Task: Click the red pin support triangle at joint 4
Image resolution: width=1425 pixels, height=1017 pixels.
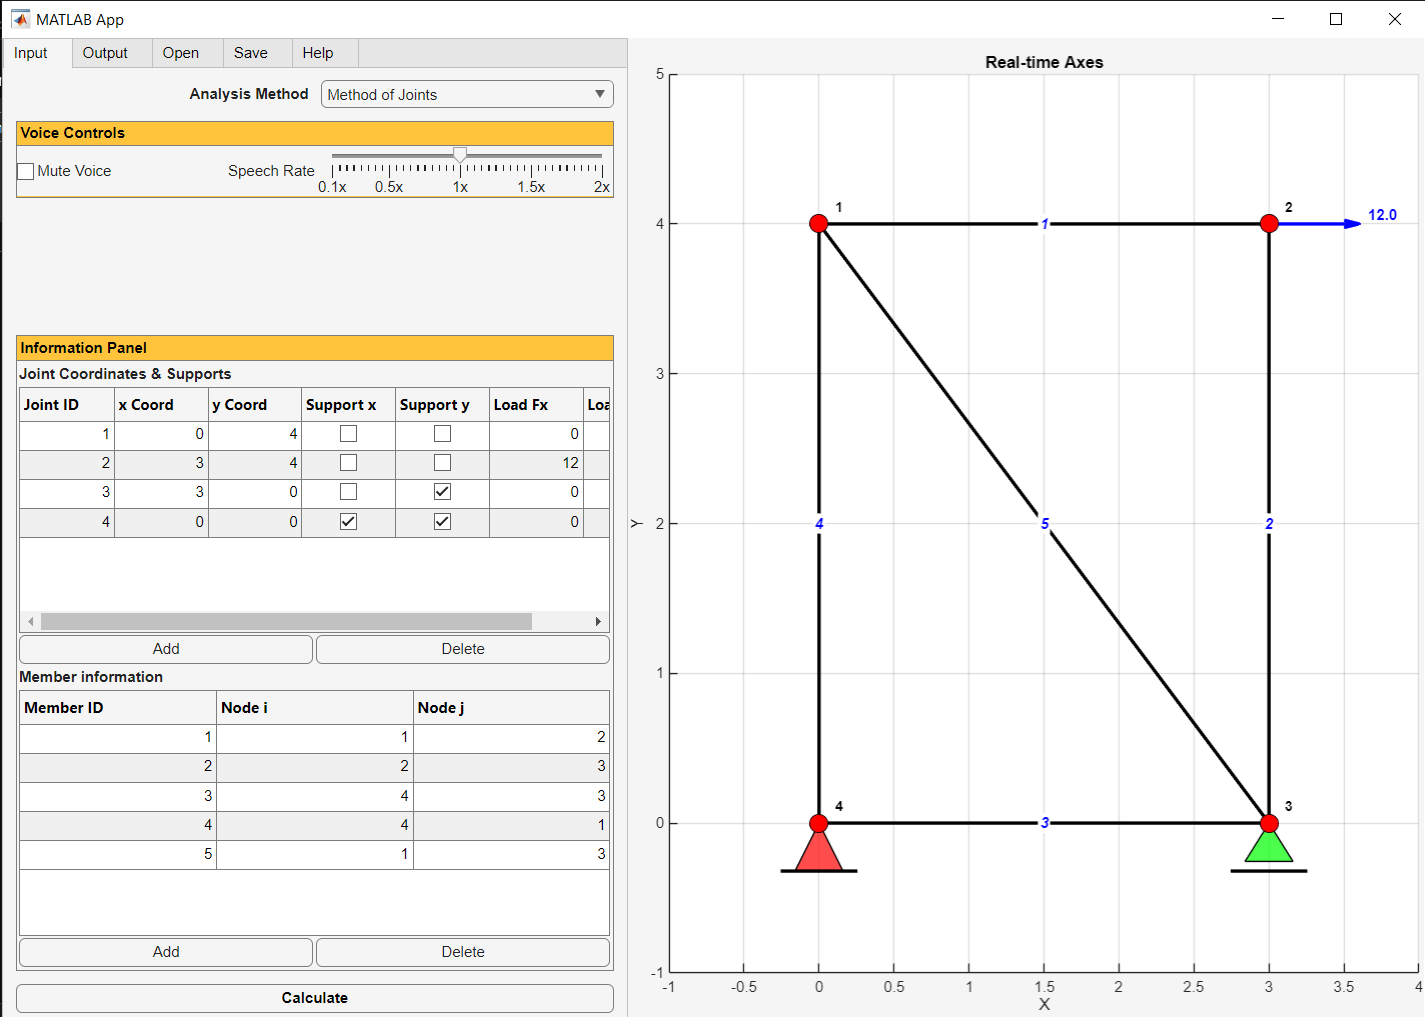Action: 819,850
